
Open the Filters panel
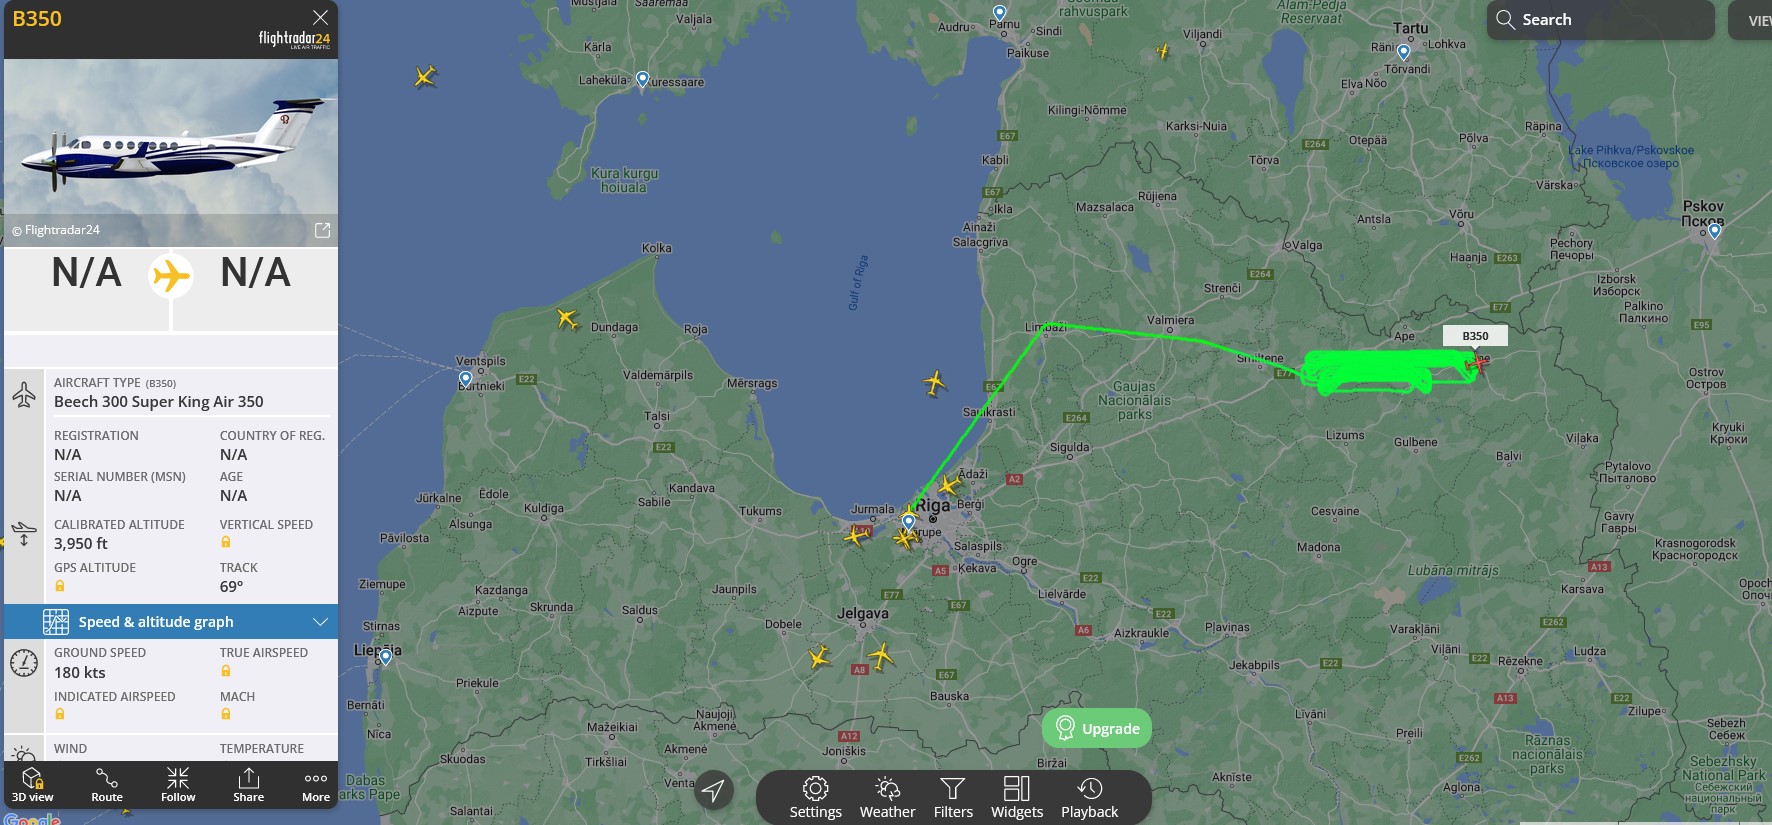(x=953, y=798)
